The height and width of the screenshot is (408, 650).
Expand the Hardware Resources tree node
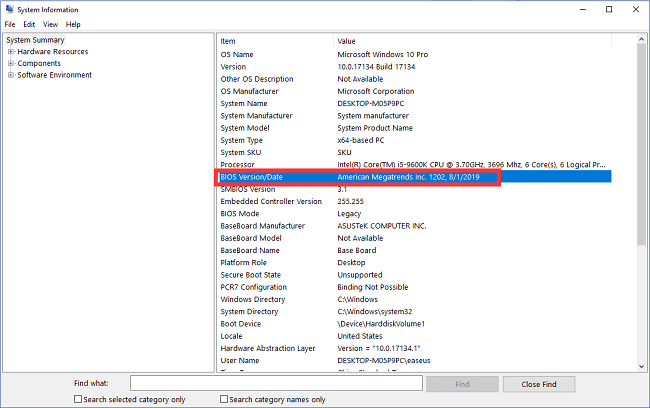coord(10,52)
